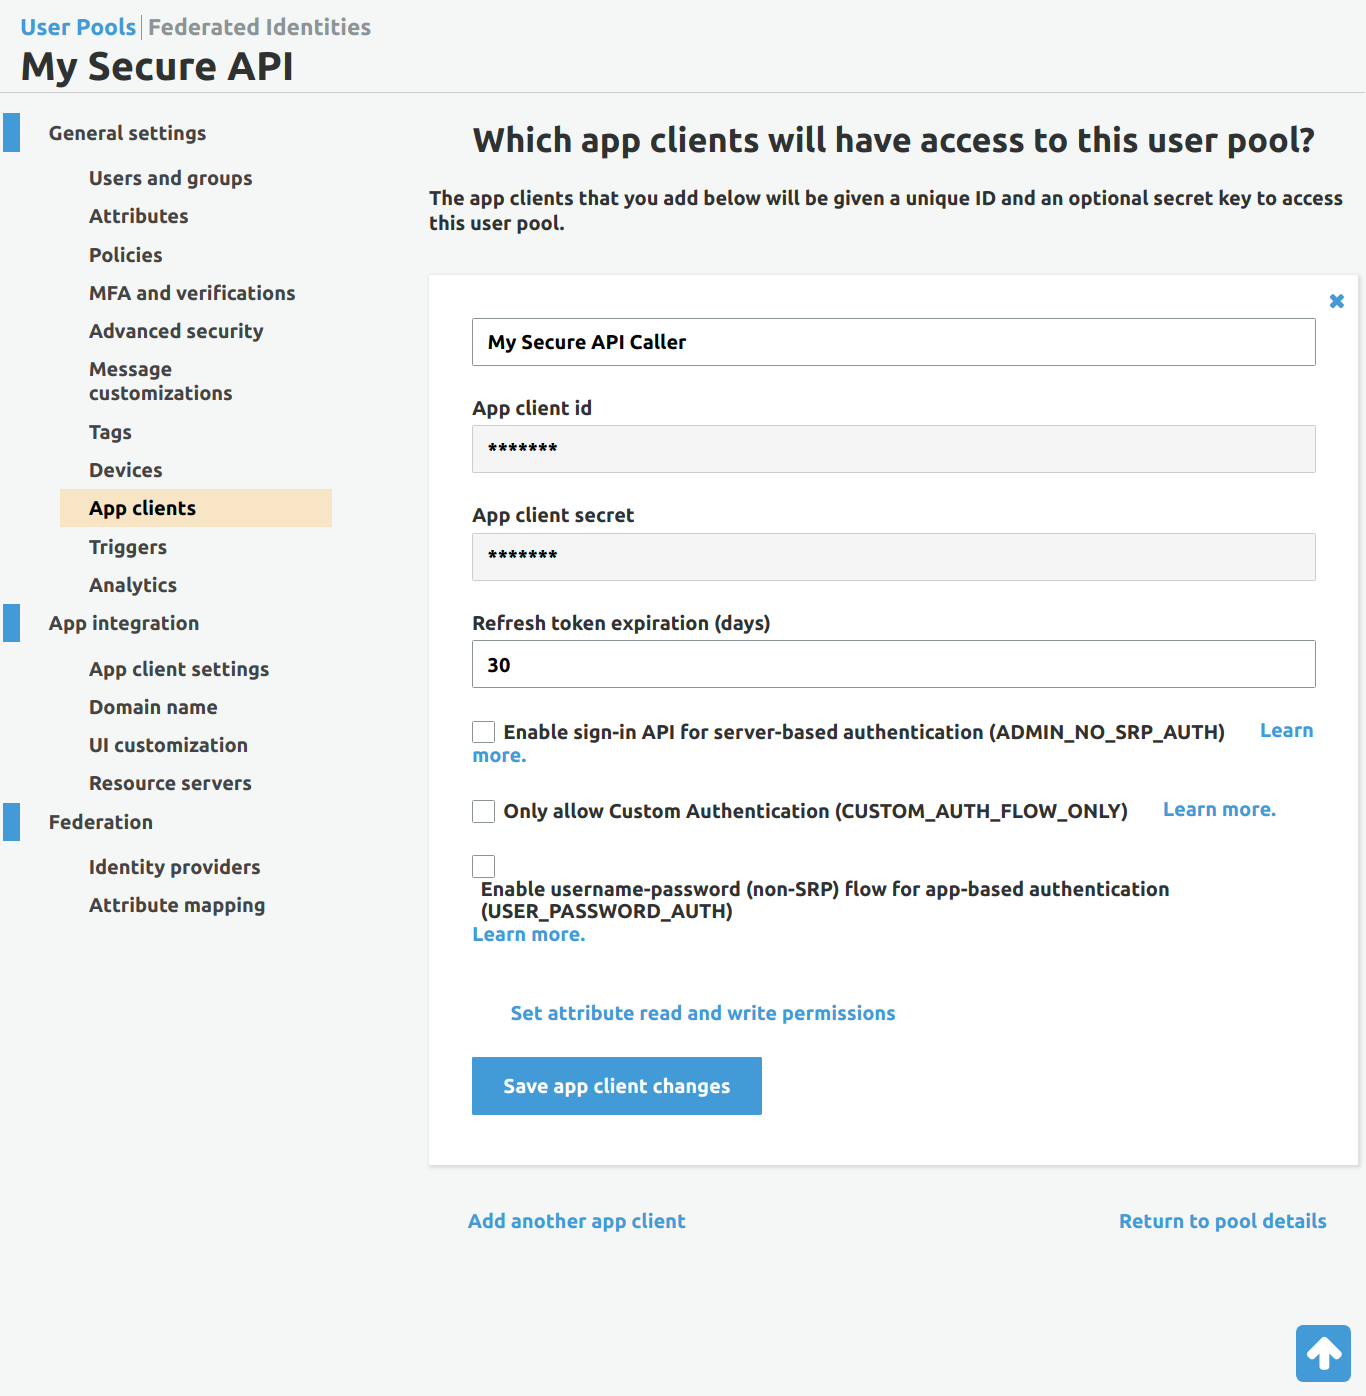Screen dimensions: 1366x1396
Task: Enable sign-in API for server-based authentication
Action: [483, 731]
